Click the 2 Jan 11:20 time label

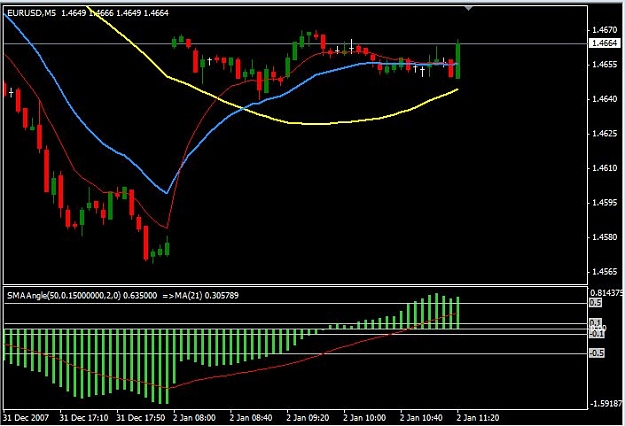[x=478, y=418]
